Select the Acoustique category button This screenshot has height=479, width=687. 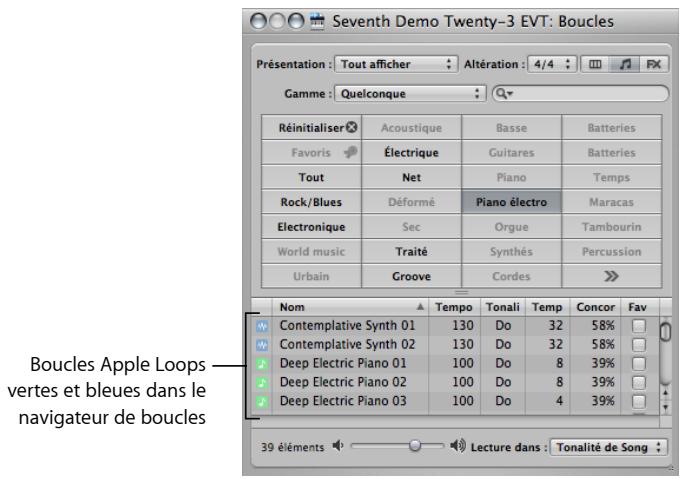(411, 128)
